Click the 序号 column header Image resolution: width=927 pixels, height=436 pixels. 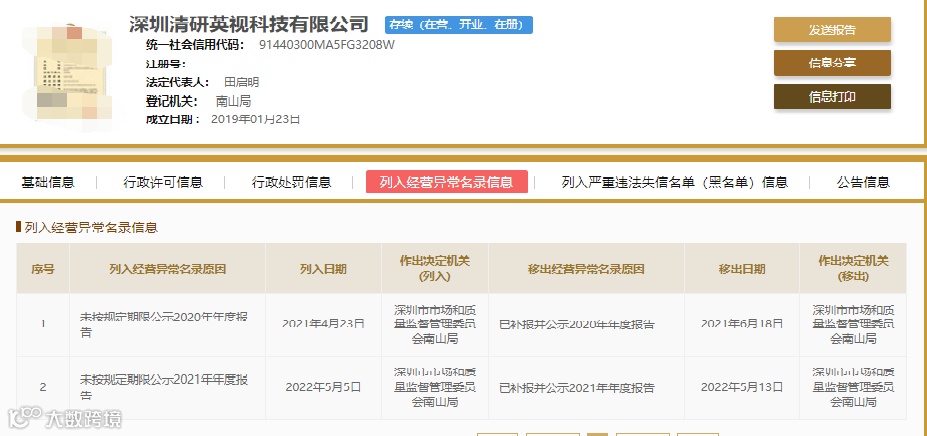click(x=43, y=269)
